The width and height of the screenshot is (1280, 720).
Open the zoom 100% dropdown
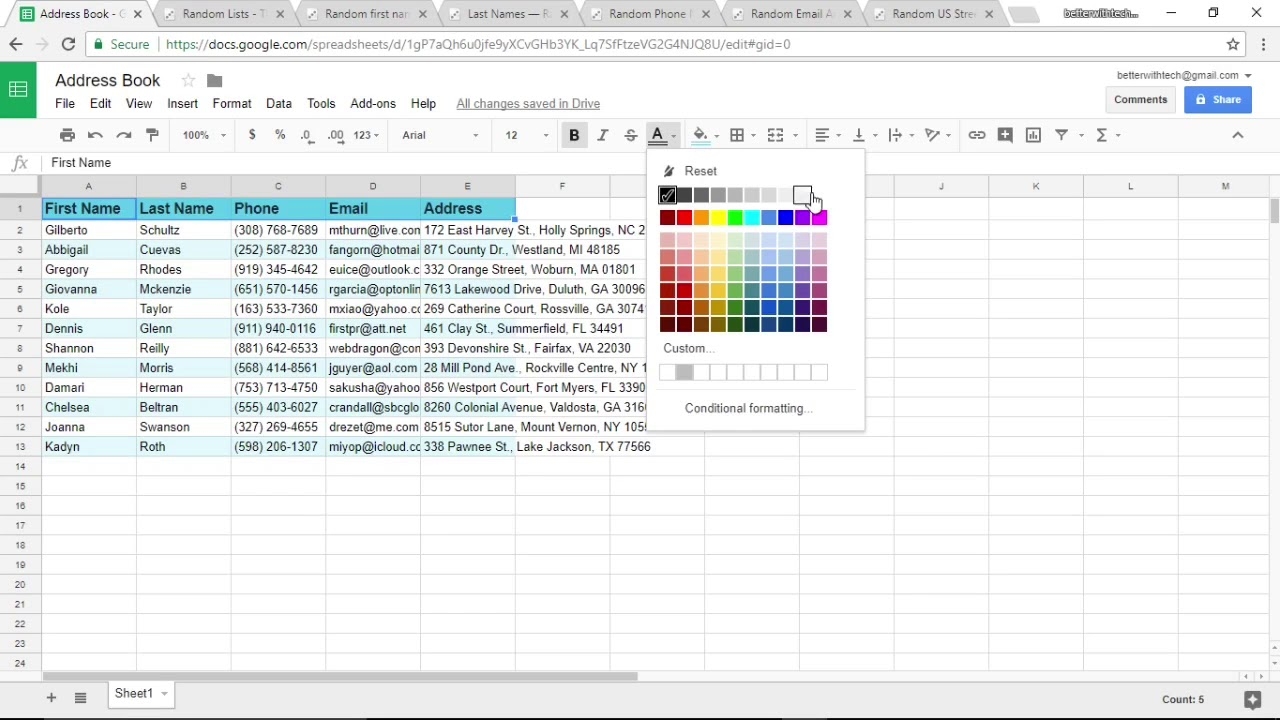click(x=204, y=135)
